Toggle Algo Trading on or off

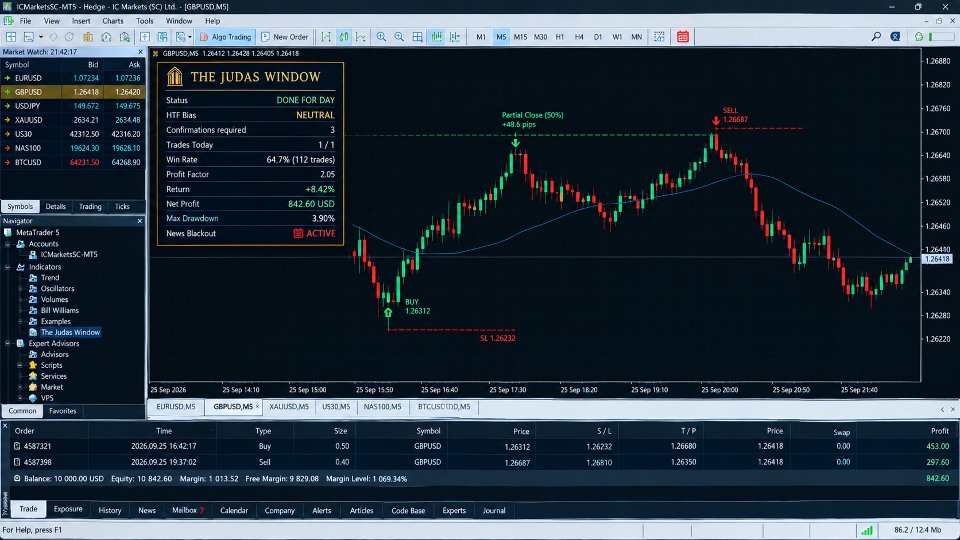(x=226, y=37)
